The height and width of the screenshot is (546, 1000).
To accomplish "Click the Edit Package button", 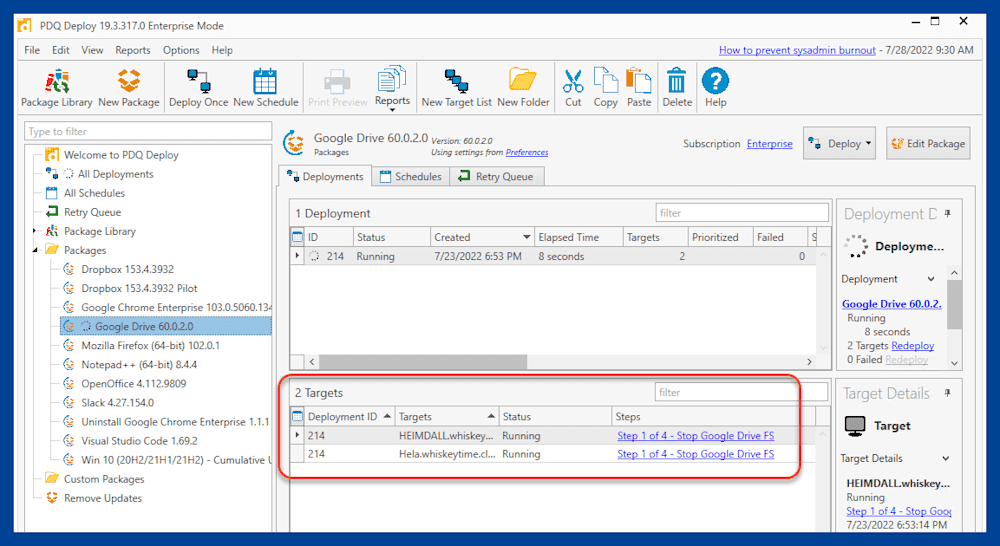I will pos(928,144).
